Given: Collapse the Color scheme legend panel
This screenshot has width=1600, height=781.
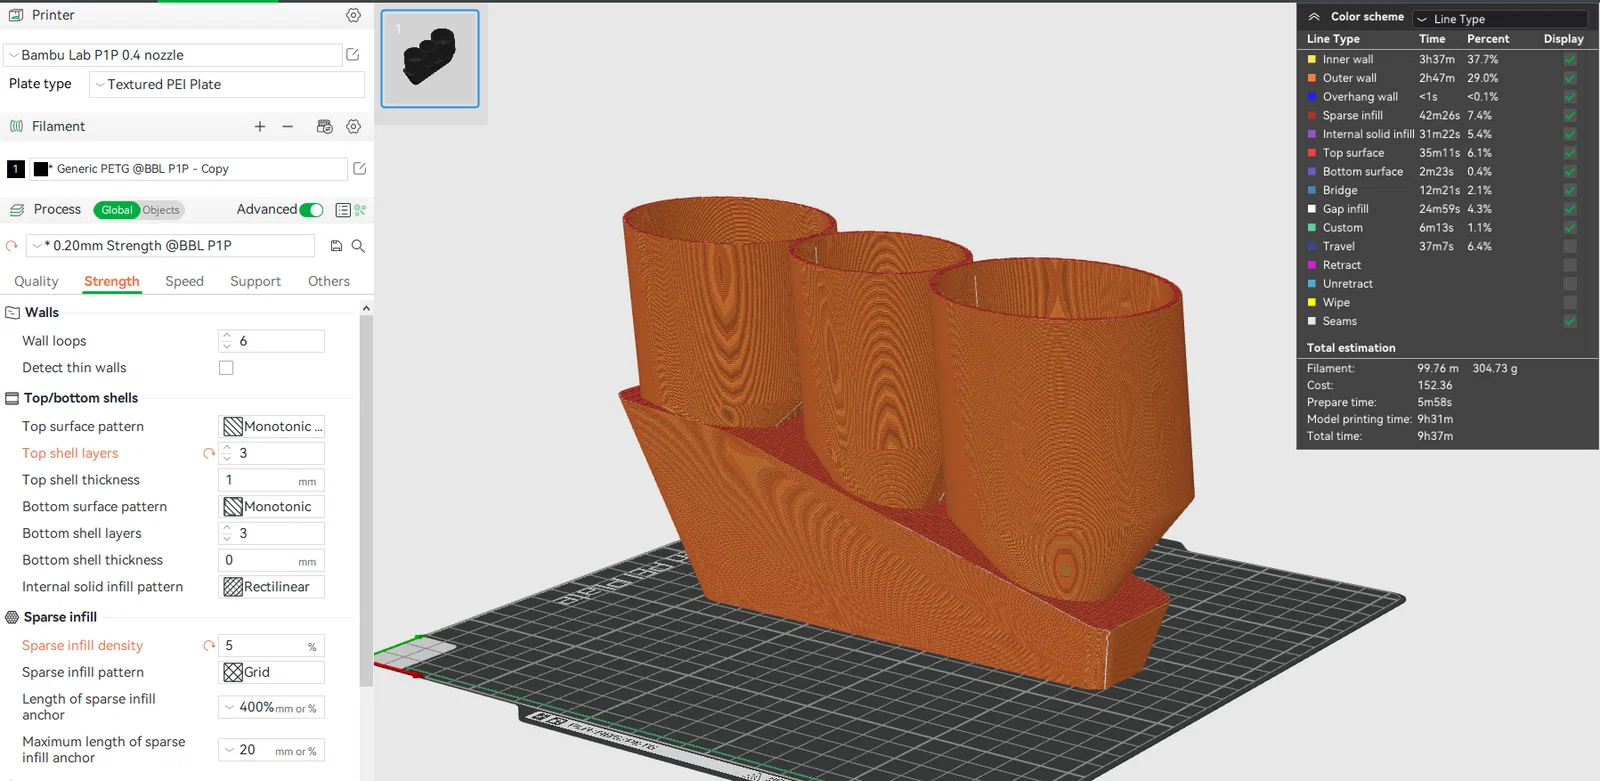Looking at the screenshot, I should [x=1314, y=17].
